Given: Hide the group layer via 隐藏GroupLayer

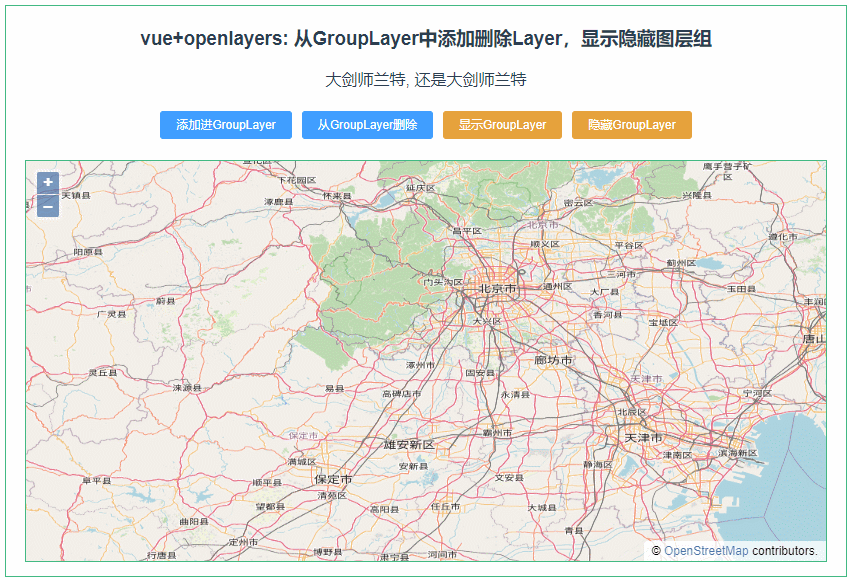Looking at the screenshot, I should click(630, 125).
